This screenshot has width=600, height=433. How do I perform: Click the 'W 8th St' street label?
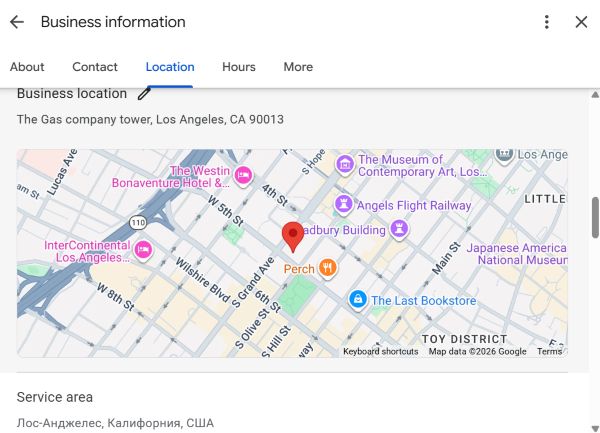click(116, 296)
